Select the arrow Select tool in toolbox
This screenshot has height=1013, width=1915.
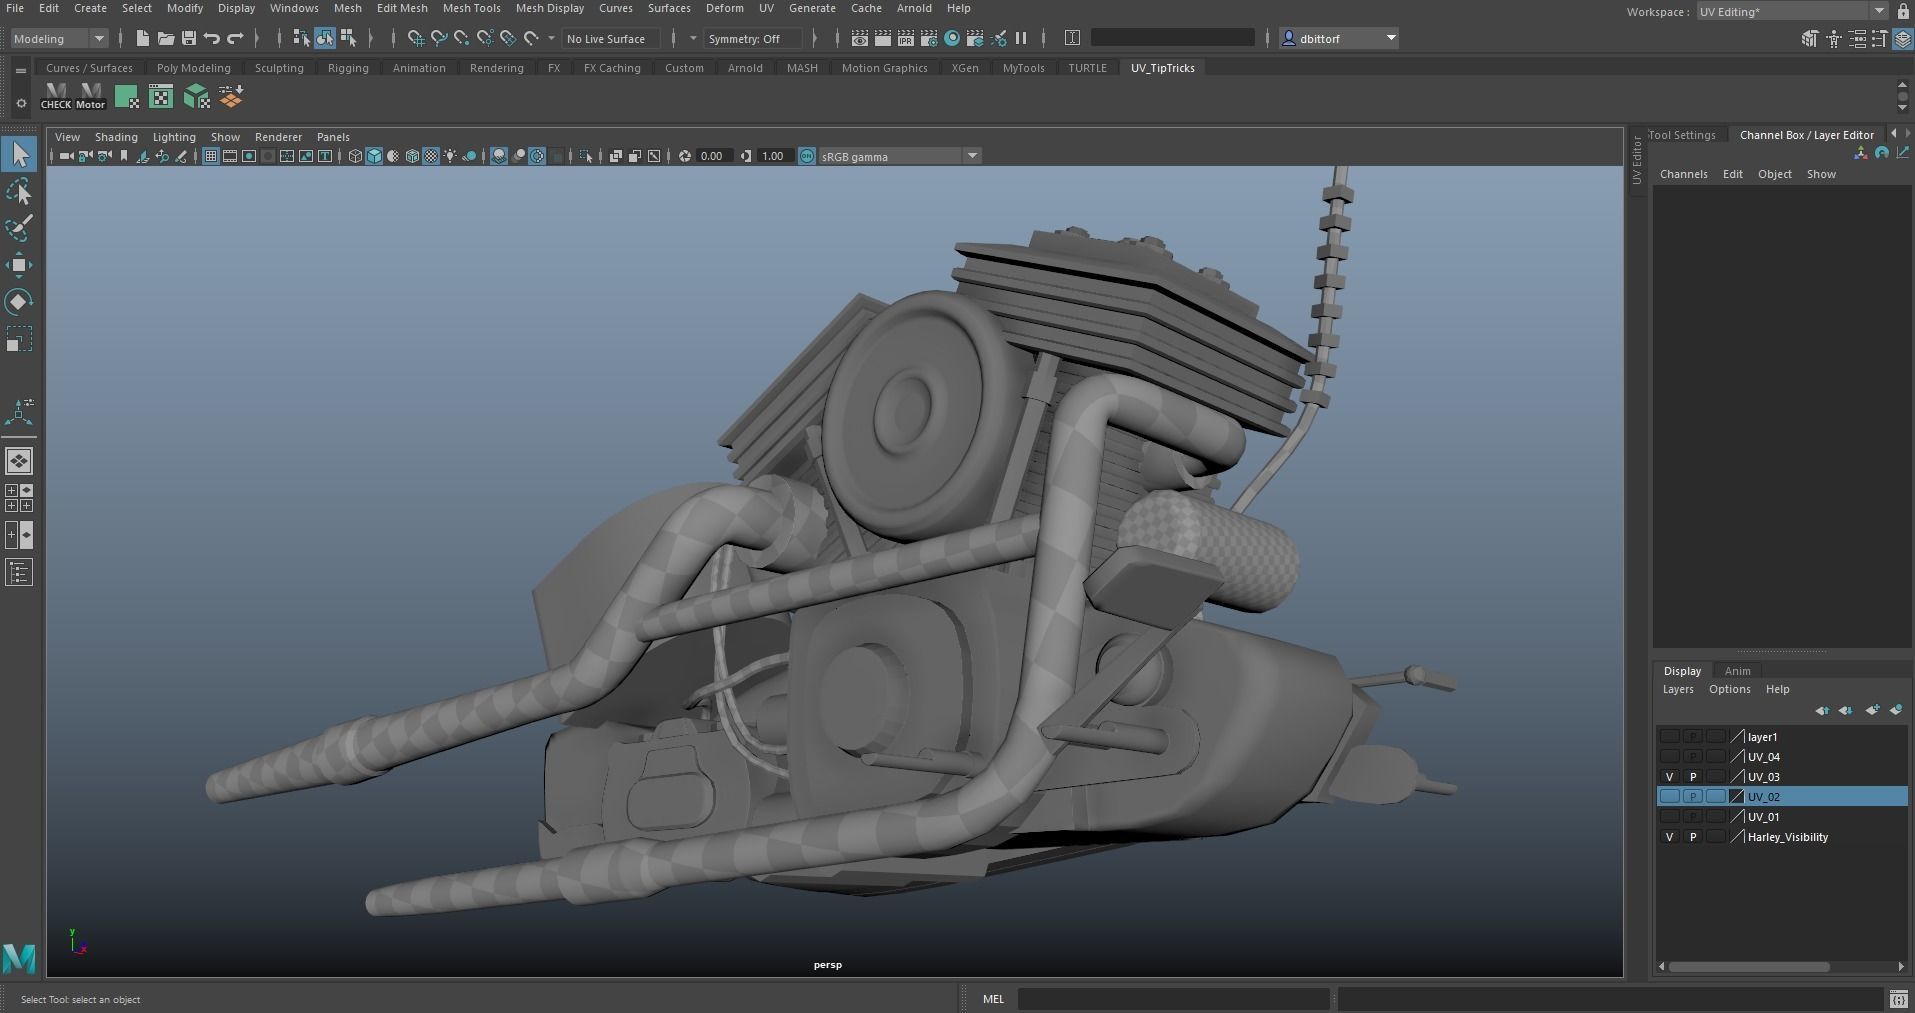point(19,154)
